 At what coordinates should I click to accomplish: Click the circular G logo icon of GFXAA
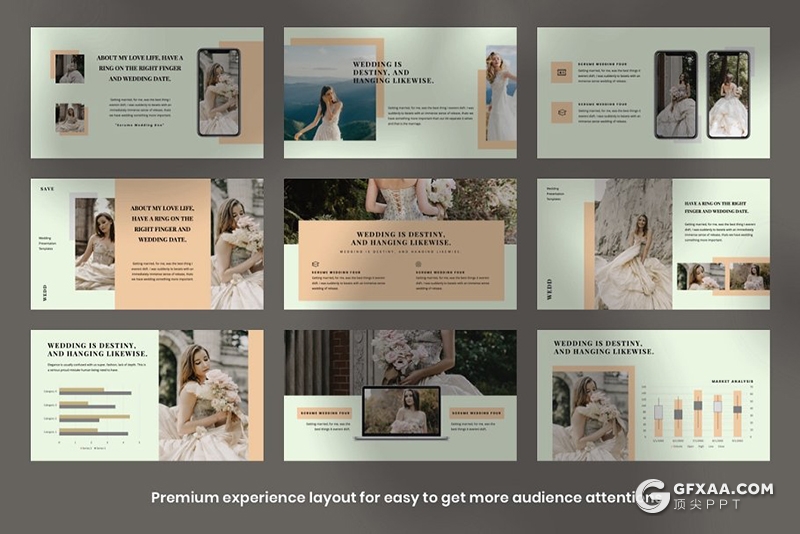pyautogui.click(x=653, y=496)
